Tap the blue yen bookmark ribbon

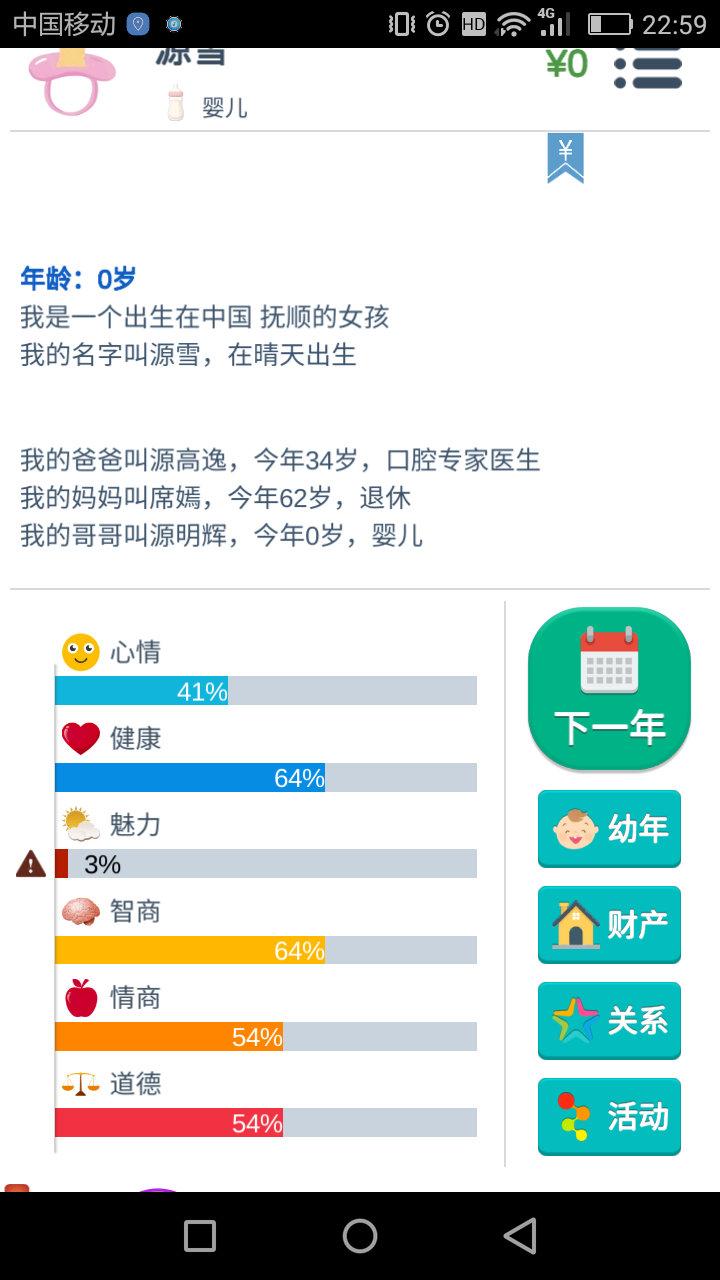point(566,158)
